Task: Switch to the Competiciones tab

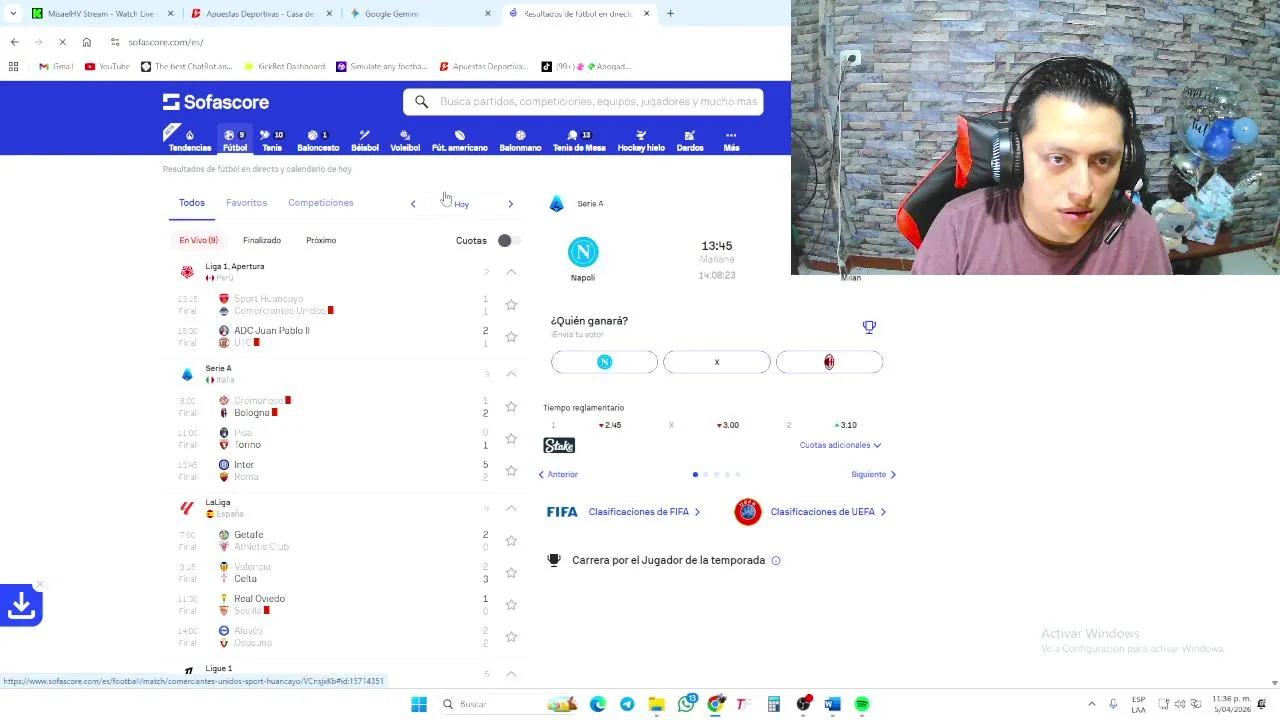Action: [321, 203]
